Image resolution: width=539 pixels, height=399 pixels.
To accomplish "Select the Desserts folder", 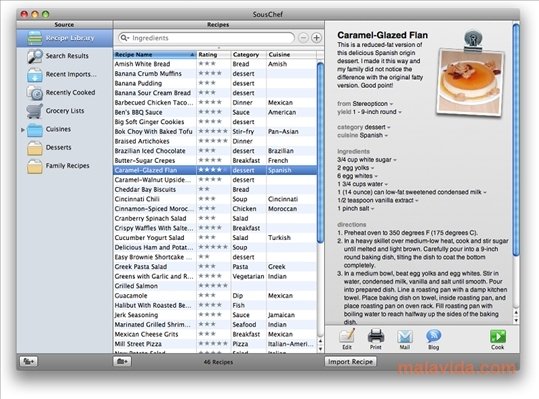I will tap(35, 148).
